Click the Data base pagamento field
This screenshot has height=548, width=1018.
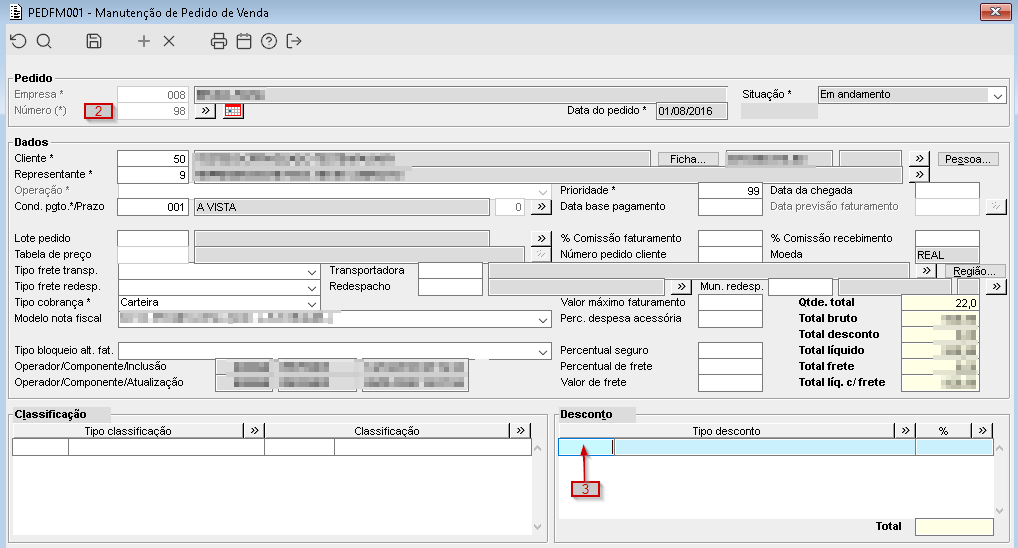(730, 207)
